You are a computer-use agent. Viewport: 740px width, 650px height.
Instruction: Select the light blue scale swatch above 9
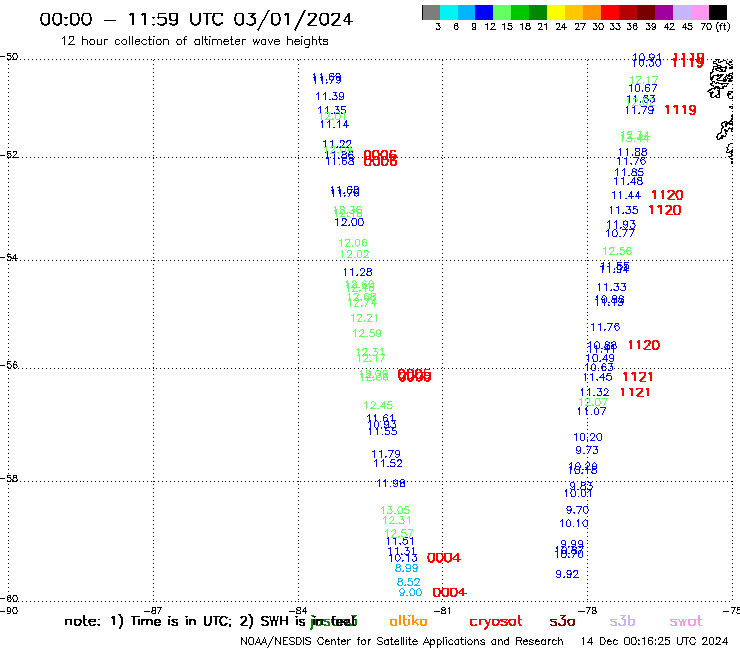[x=466, y=12]
